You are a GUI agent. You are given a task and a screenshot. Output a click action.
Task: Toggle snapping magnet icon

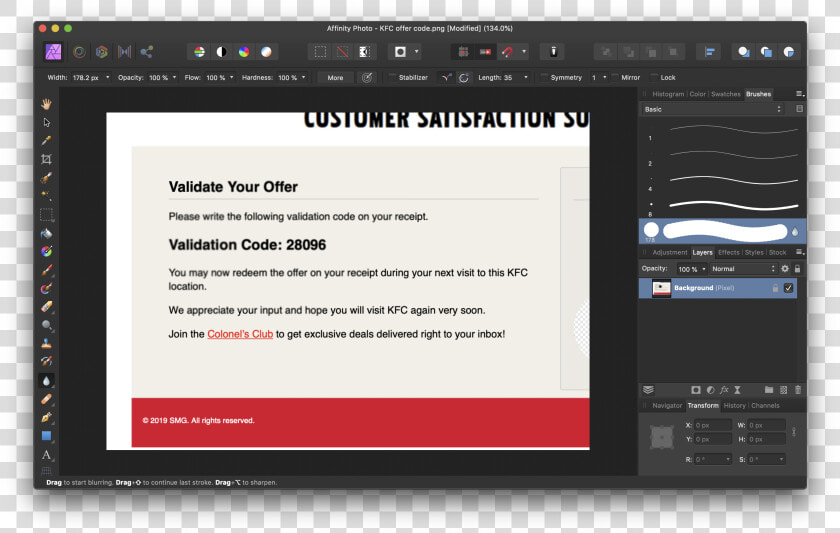(x=507, y=52)
